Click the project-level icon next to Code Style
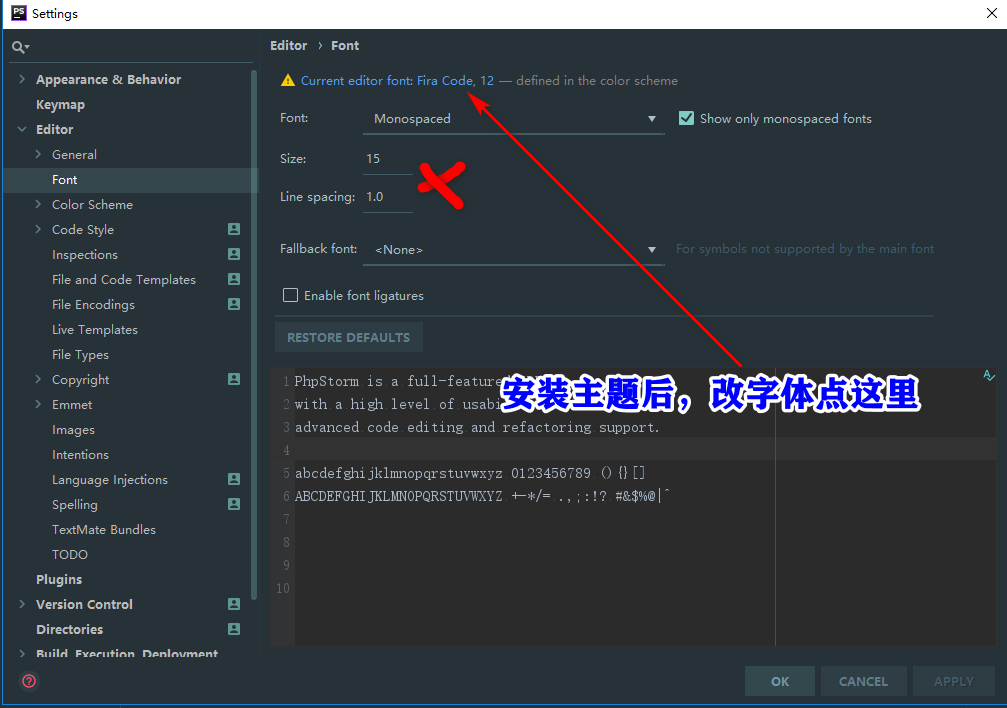1007x708 pixels. click(x=234, y=229)
